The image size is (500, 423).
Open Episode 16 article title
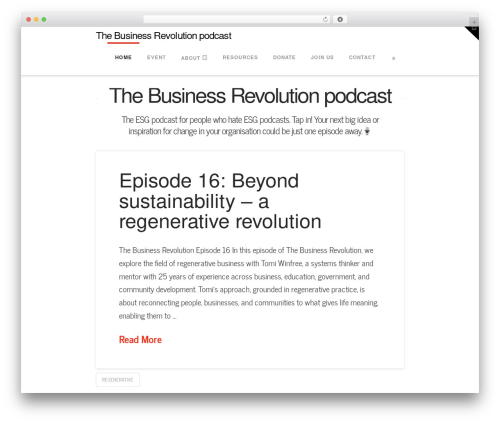tap(220, 201)
